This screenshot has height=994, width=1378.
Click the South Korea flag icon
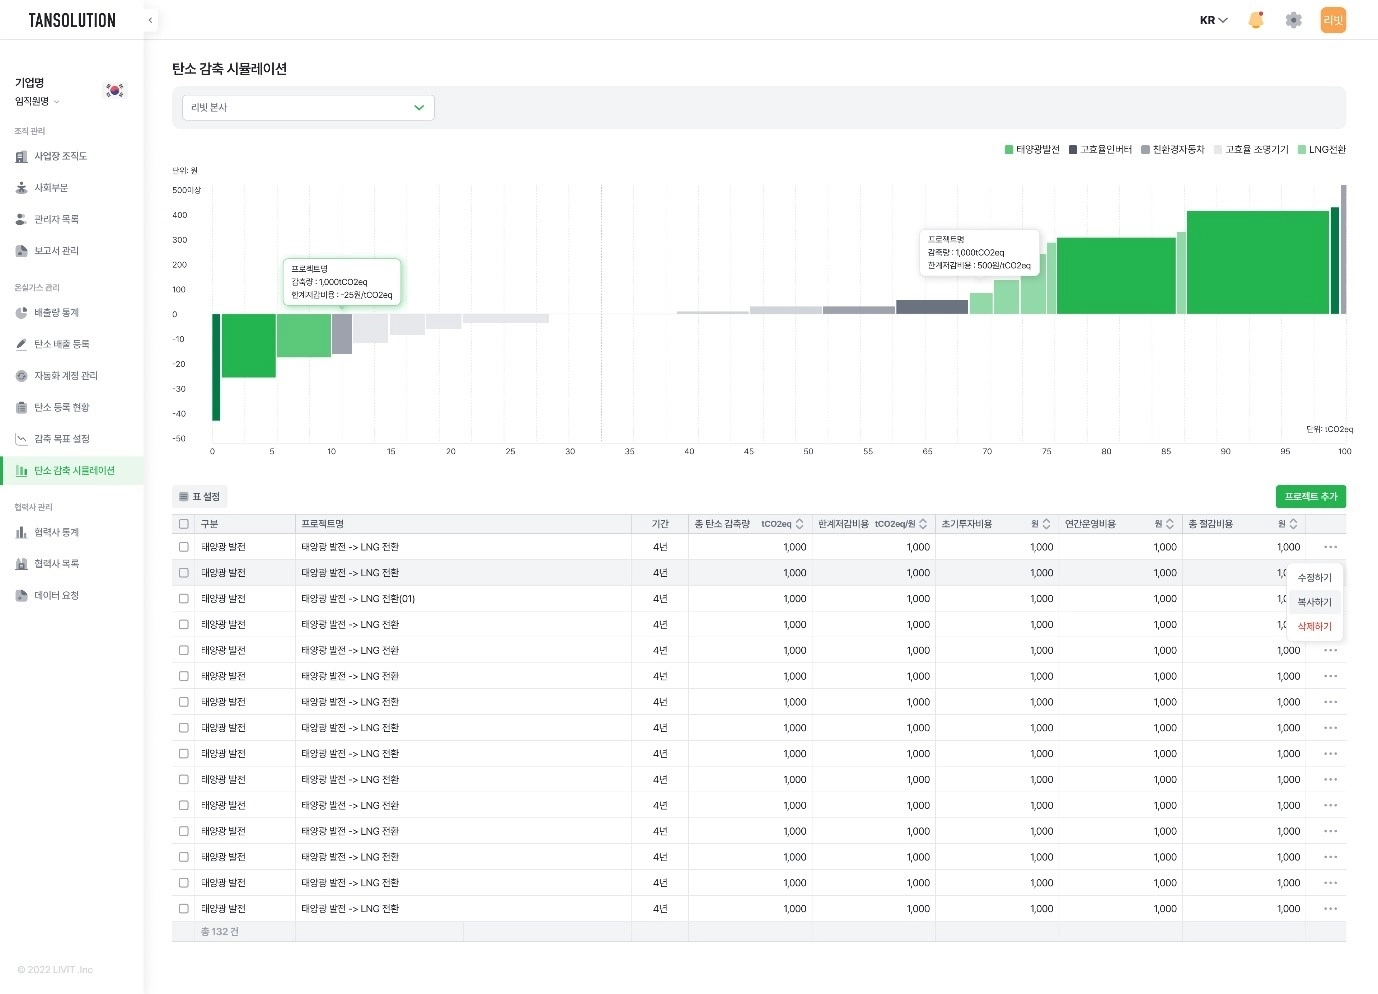point(115,91)
